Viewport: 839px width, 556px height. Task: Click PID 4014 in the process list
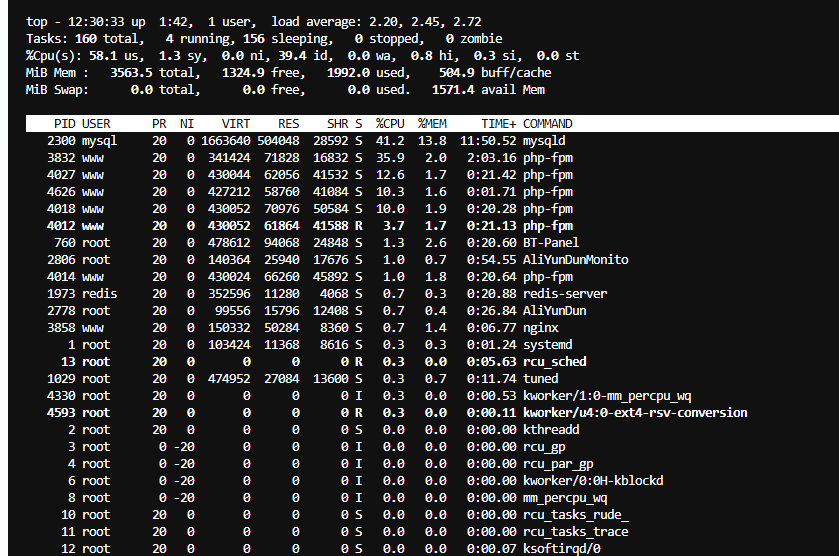[61, 277]
